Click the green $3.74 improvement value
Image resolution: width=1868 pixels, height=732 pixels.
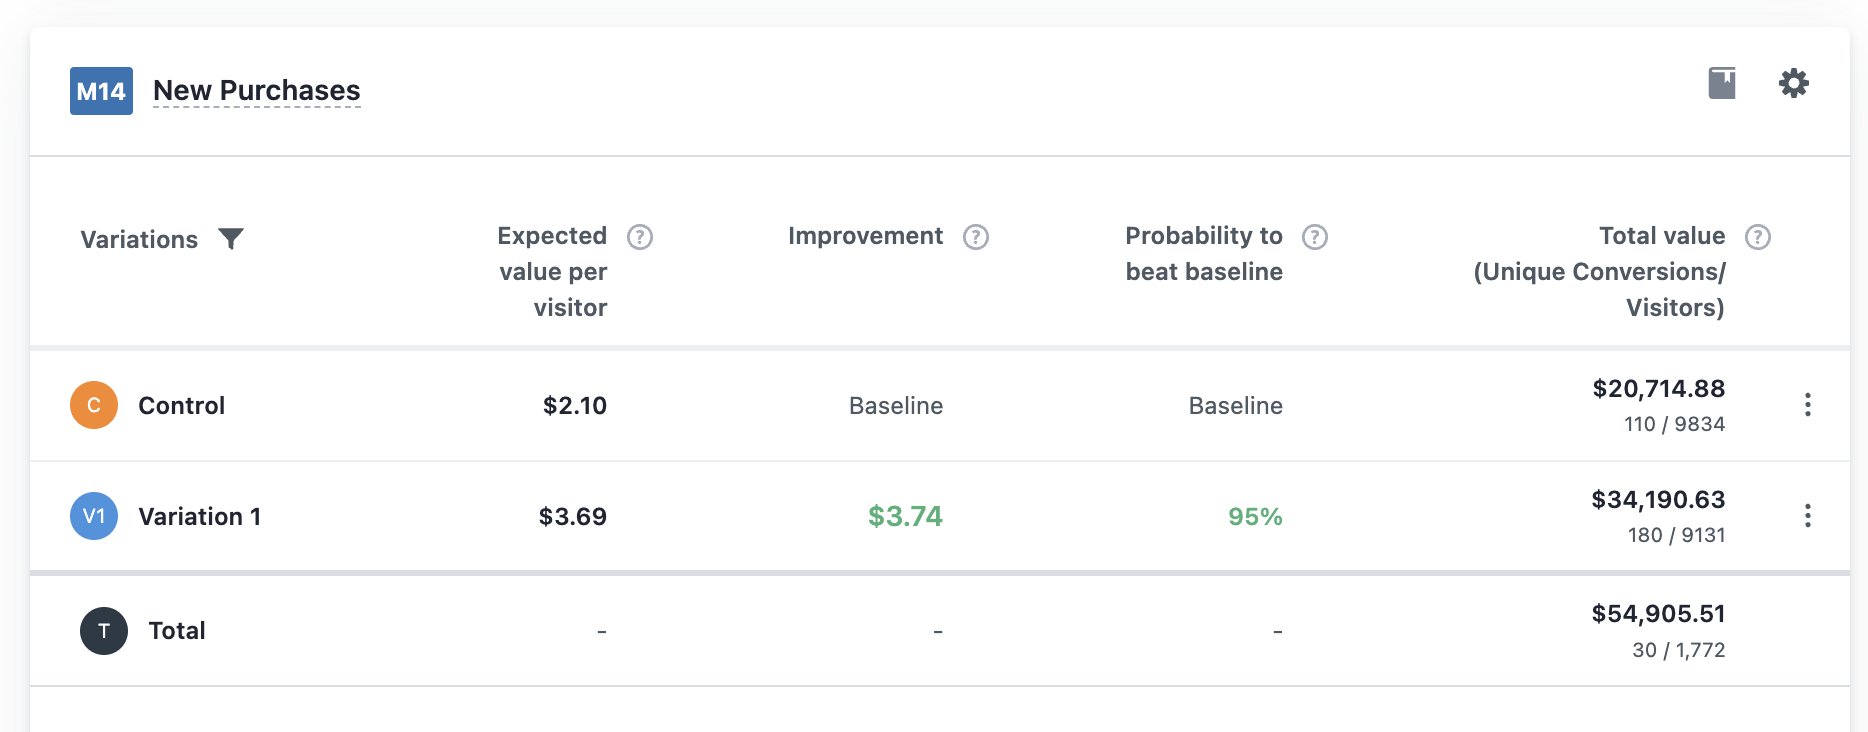[x=905, y=516]
